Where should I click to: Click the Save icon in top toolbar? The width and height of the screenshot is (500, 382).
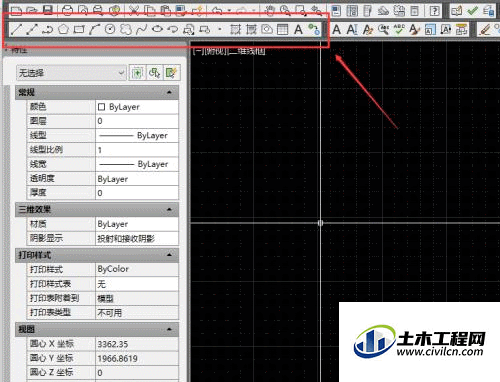(x=48, y=10)
